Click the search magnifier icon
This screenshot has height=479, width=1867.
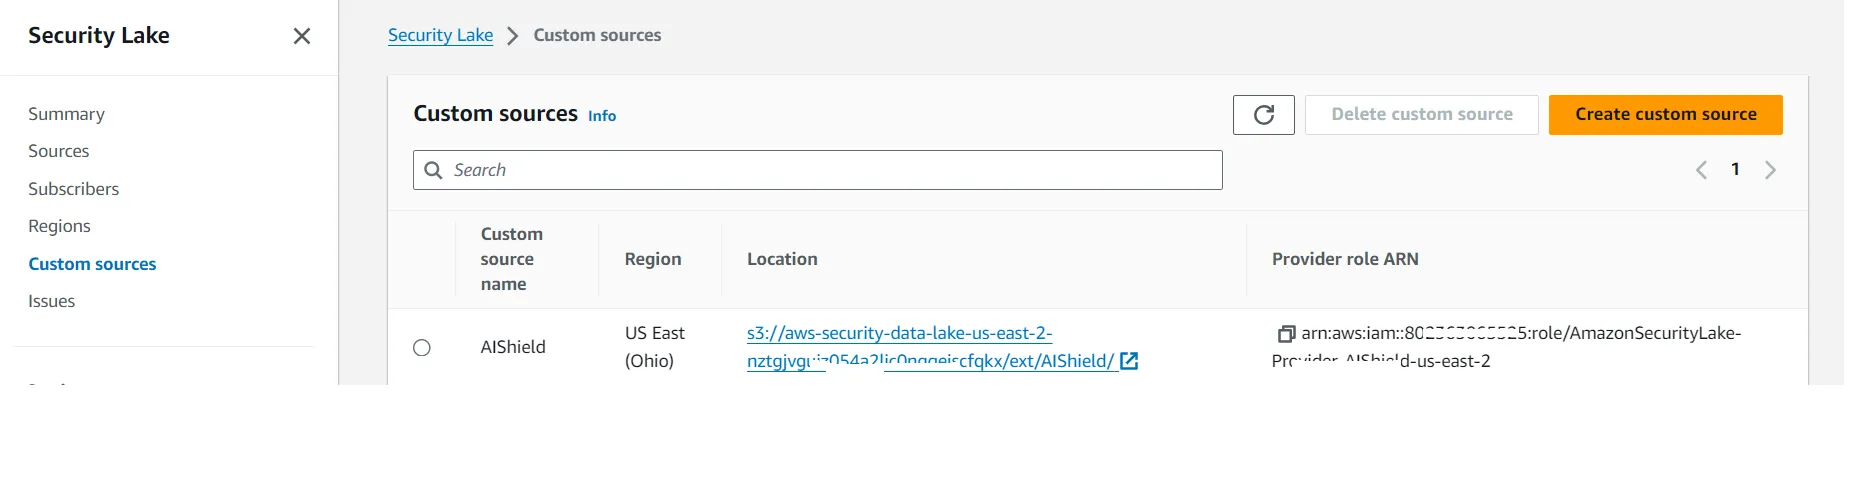click(x=433, y=170)
